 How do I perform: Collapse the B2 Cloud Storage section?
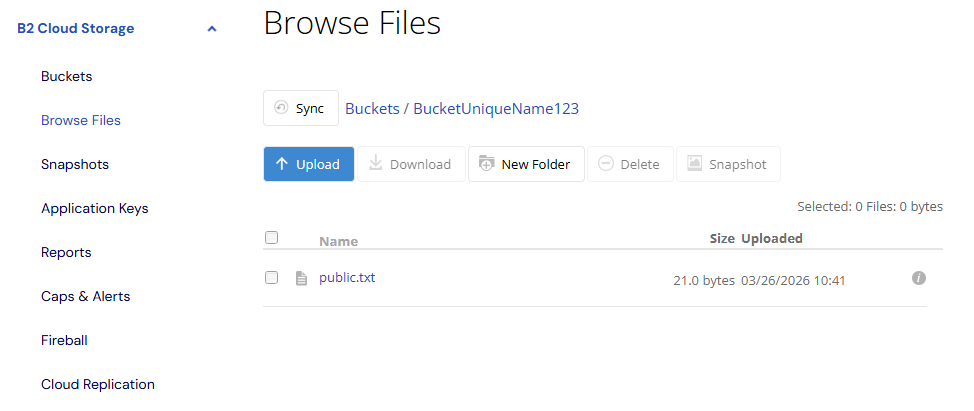click(211, 29)
